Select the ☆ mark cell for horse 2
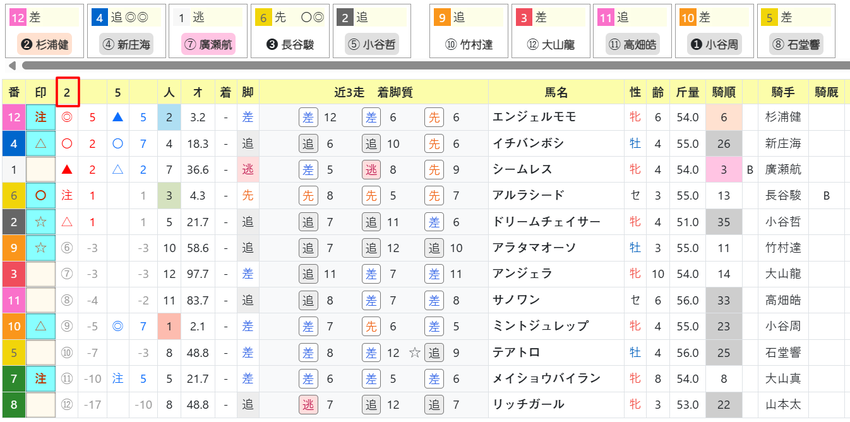850x422 pixels. (x=41, y=222)
